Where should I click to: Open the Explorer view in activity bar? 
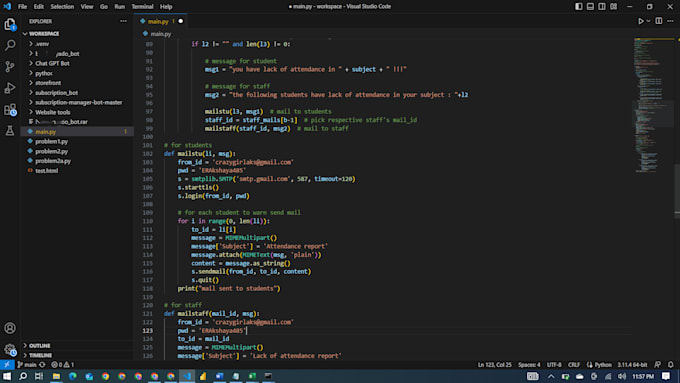pos(10,24)
